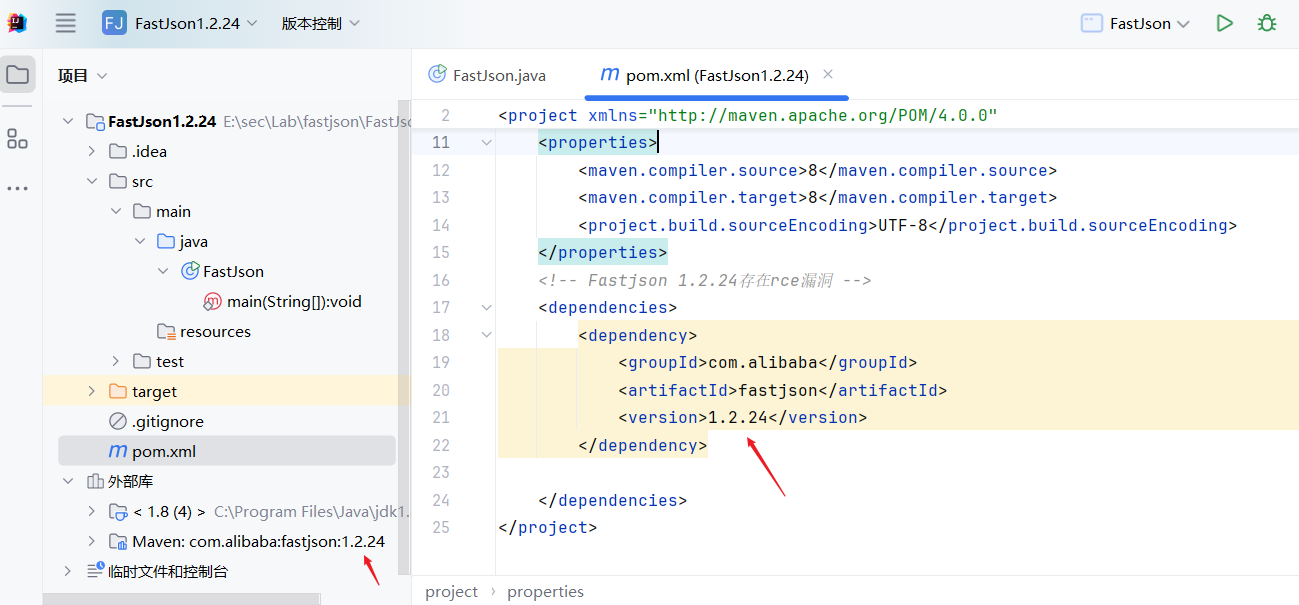Click the IntelliJ IDEA logo icon
Screen dimensions: 1299x605
click(17, 23)
